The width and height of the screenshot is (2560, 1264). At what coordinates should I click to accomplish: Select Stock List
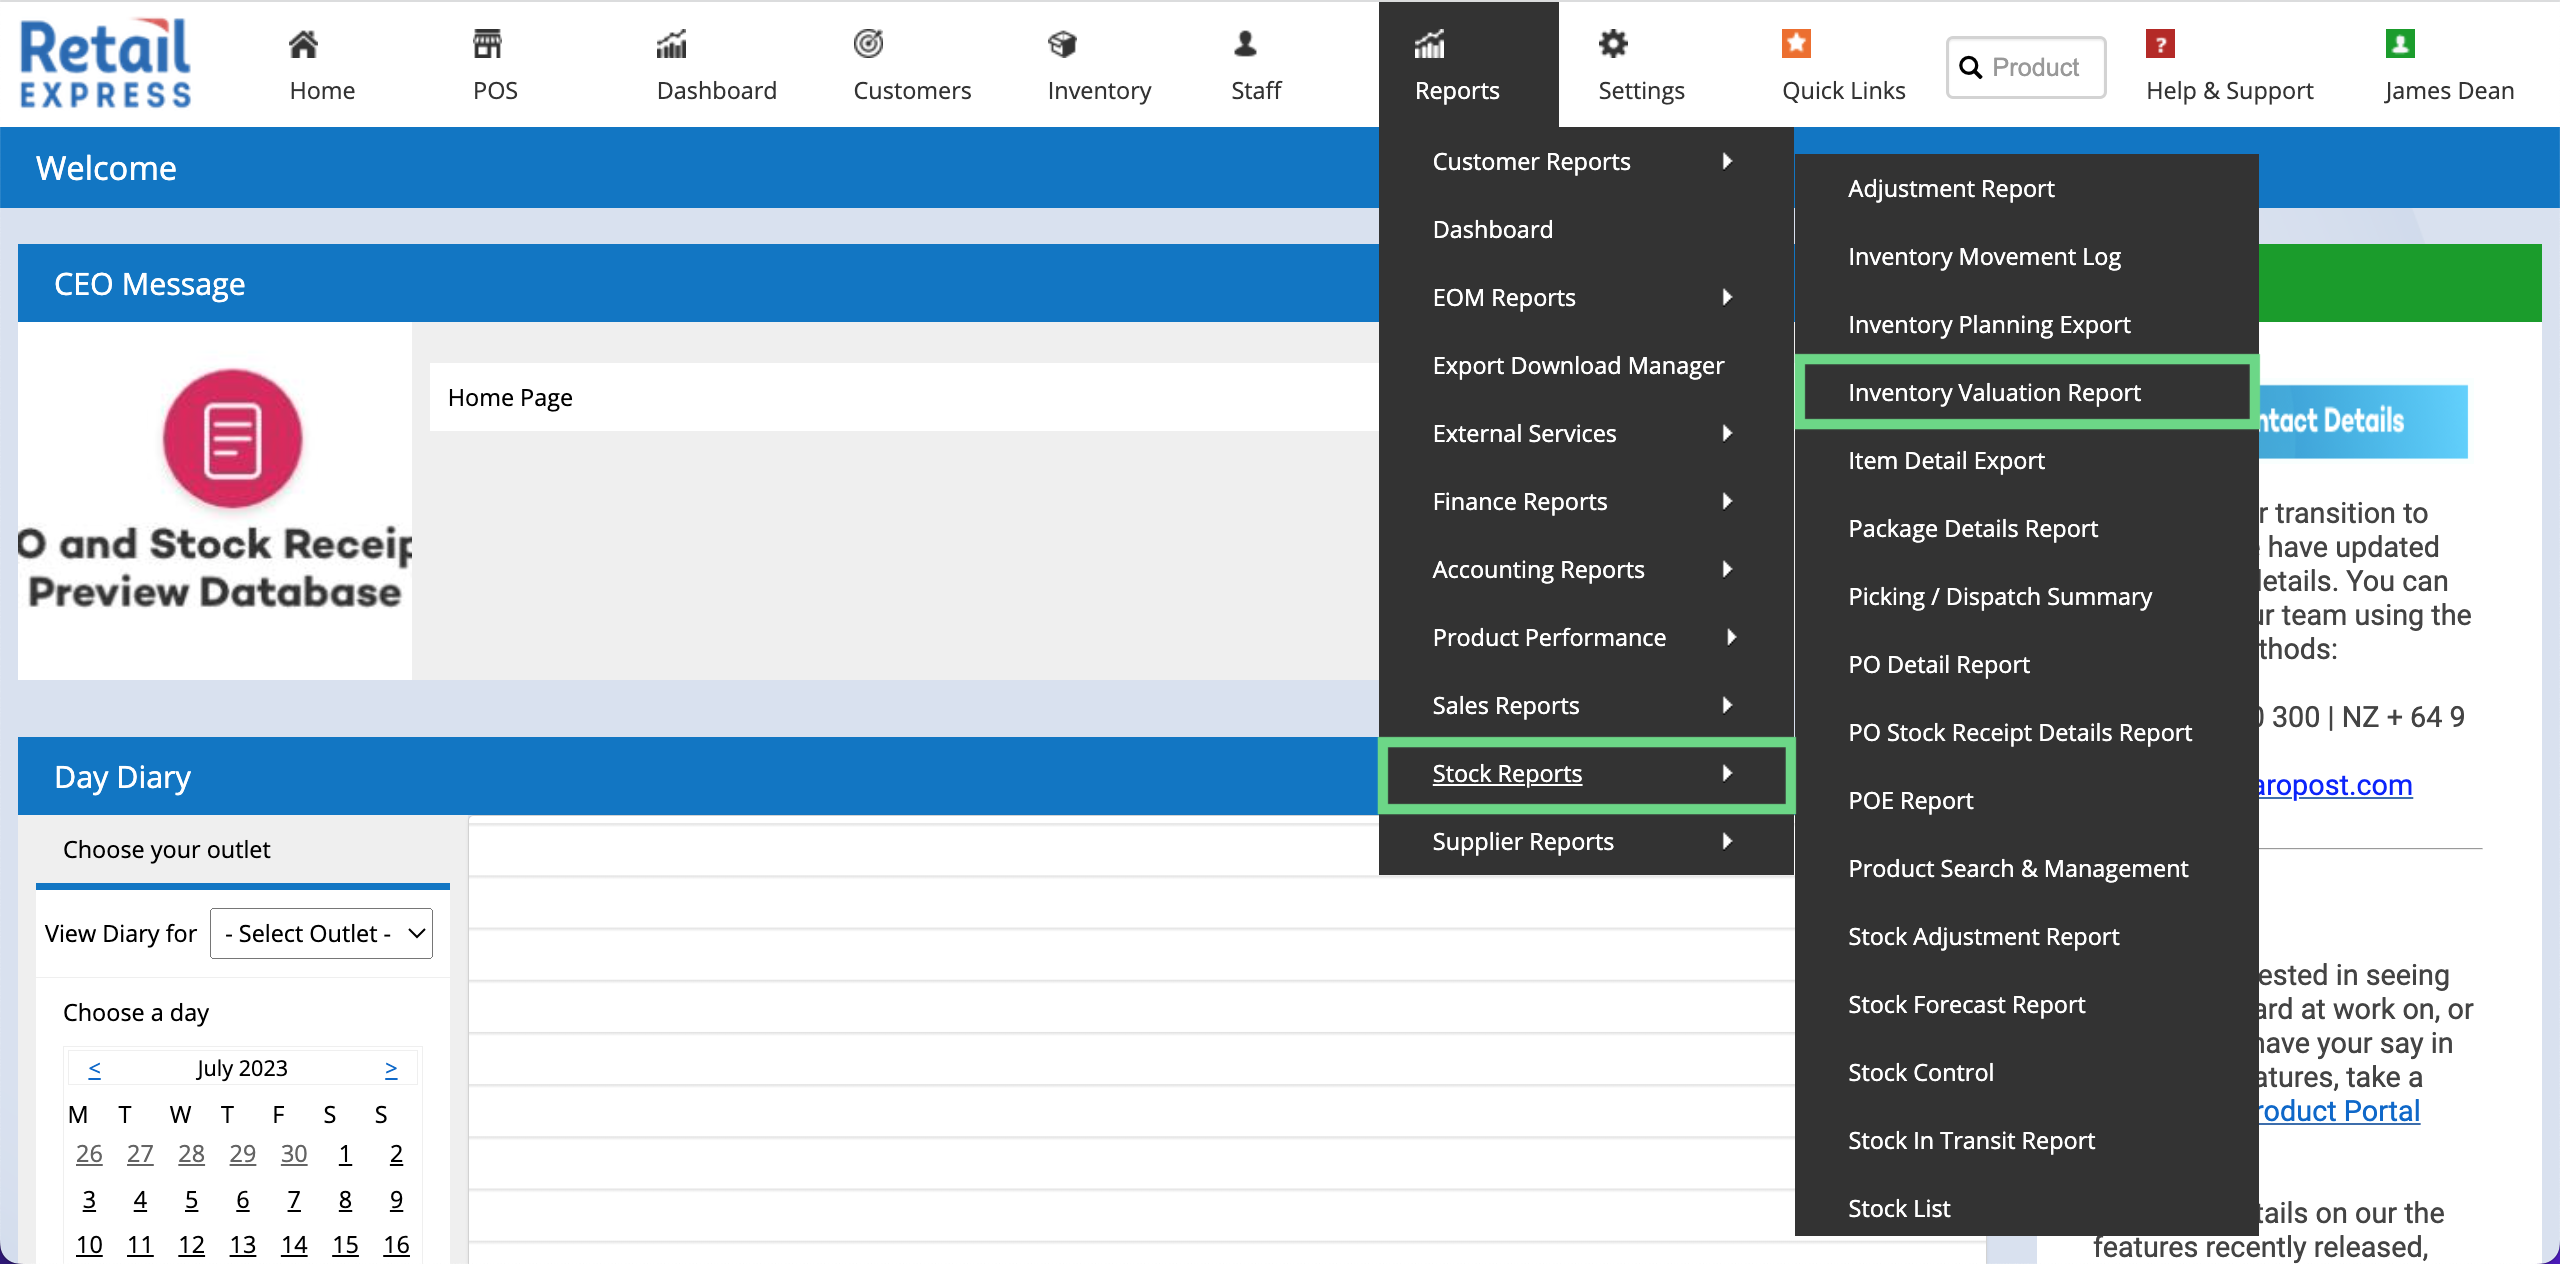click(1899, 1208)
